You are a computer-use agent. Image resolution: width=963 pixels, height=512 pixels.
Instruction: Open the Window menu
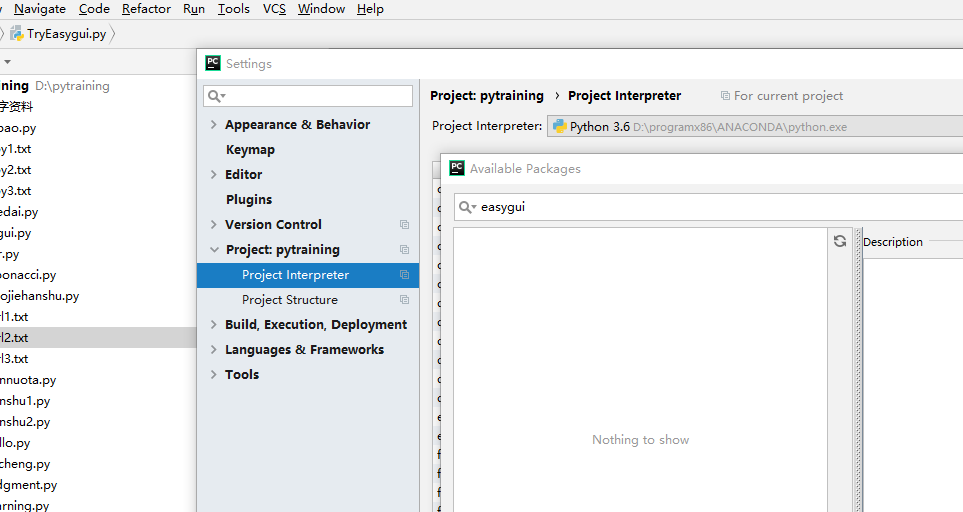coord(321,9)
